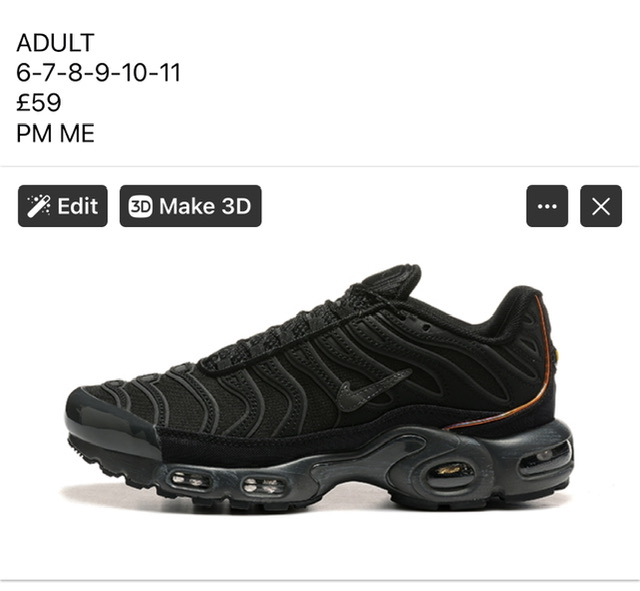This screenshot has width=640, height=591.
Task: Click the glossy toe cap of the shoe
Action: click(110, 418)
